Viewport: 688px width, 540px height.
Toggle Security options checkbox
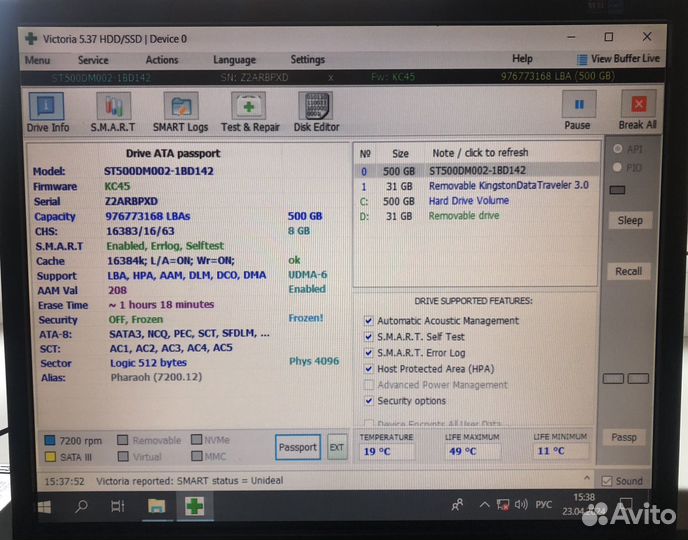(x=369, y=401)
